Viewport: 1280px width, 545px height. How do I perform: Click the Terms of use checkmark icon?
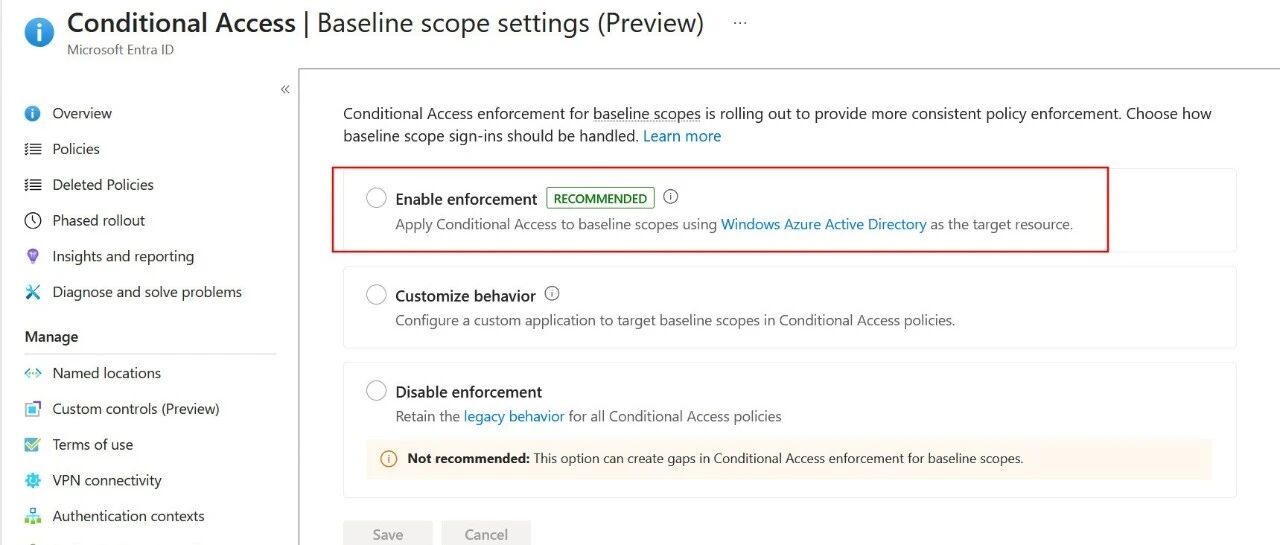(33, 445)
